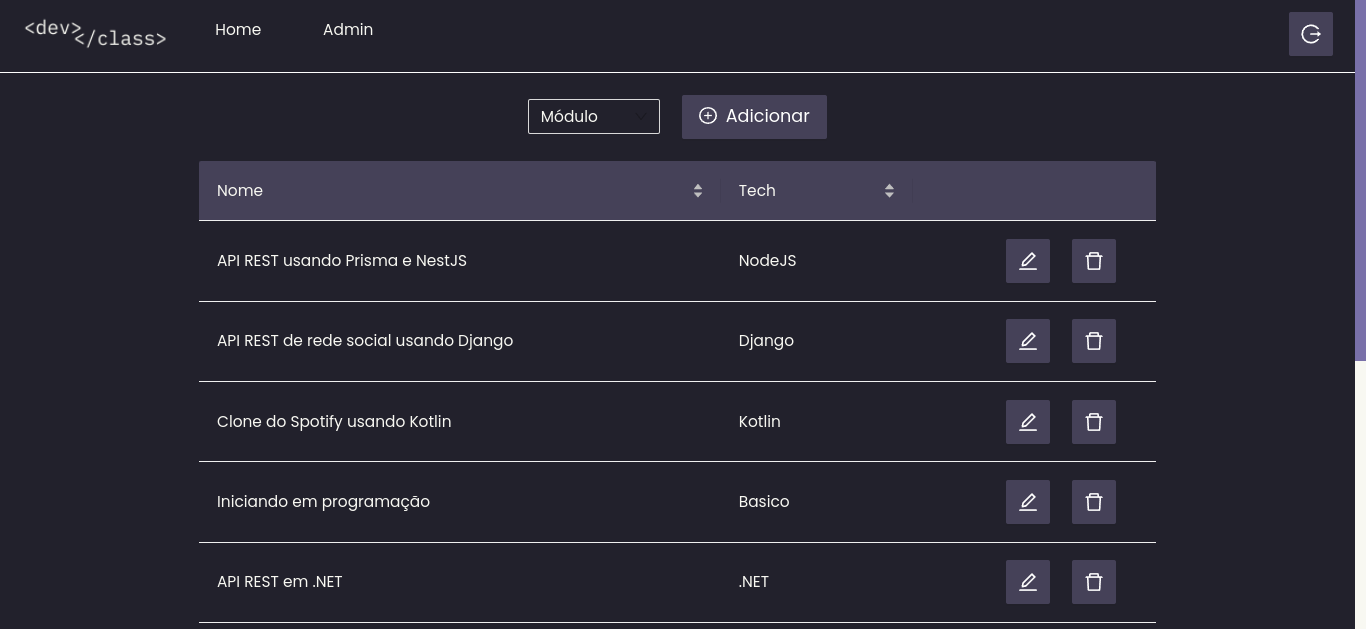This screenshot has height=629, width=1366.
Task: Delete the Clone do Spotify usando Kotlin row
Action: (x=1094, y=422)
